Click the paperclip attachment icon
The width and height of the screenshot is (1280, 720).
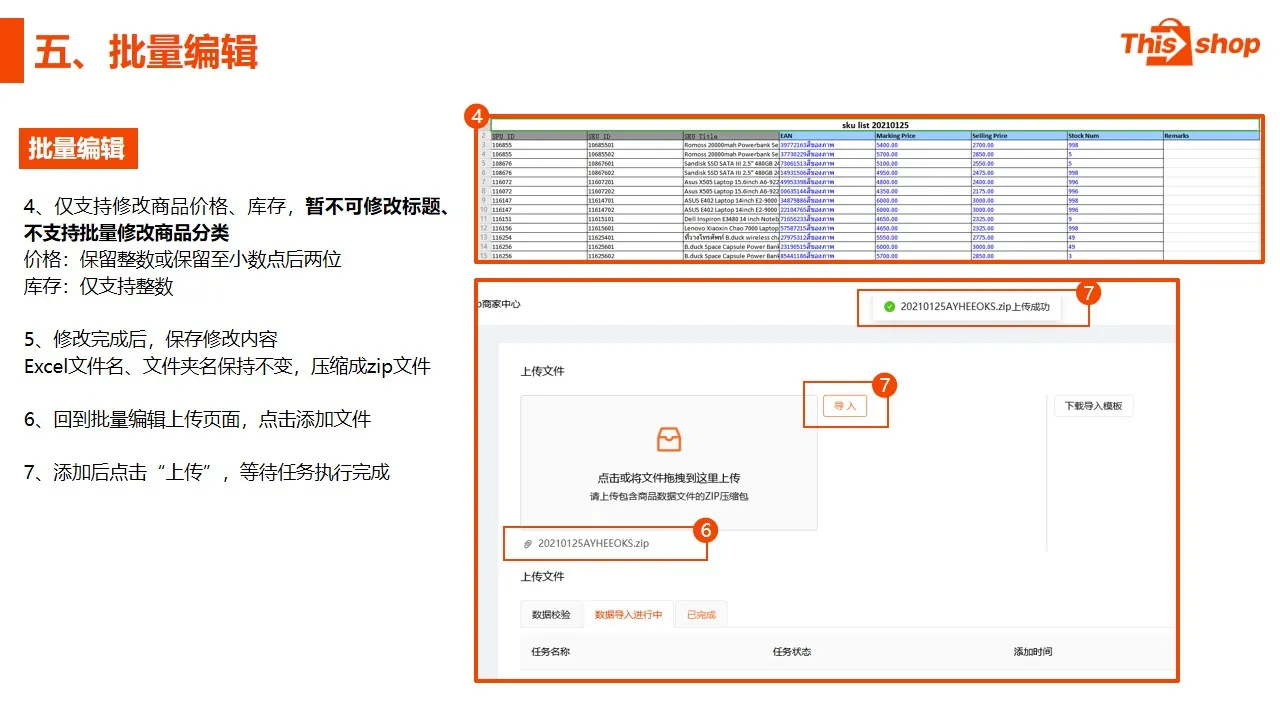527,544
